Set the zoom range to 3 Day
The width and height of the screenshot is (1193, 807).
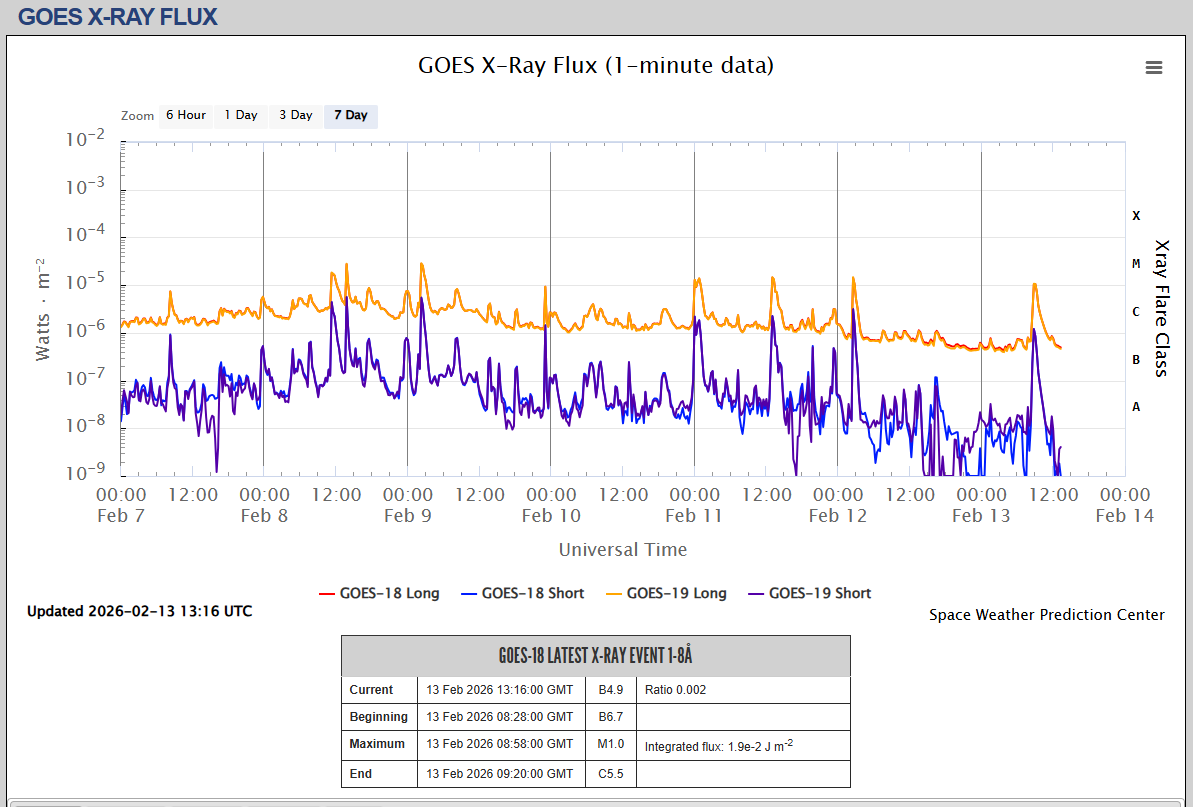click(x=295, y=116)
